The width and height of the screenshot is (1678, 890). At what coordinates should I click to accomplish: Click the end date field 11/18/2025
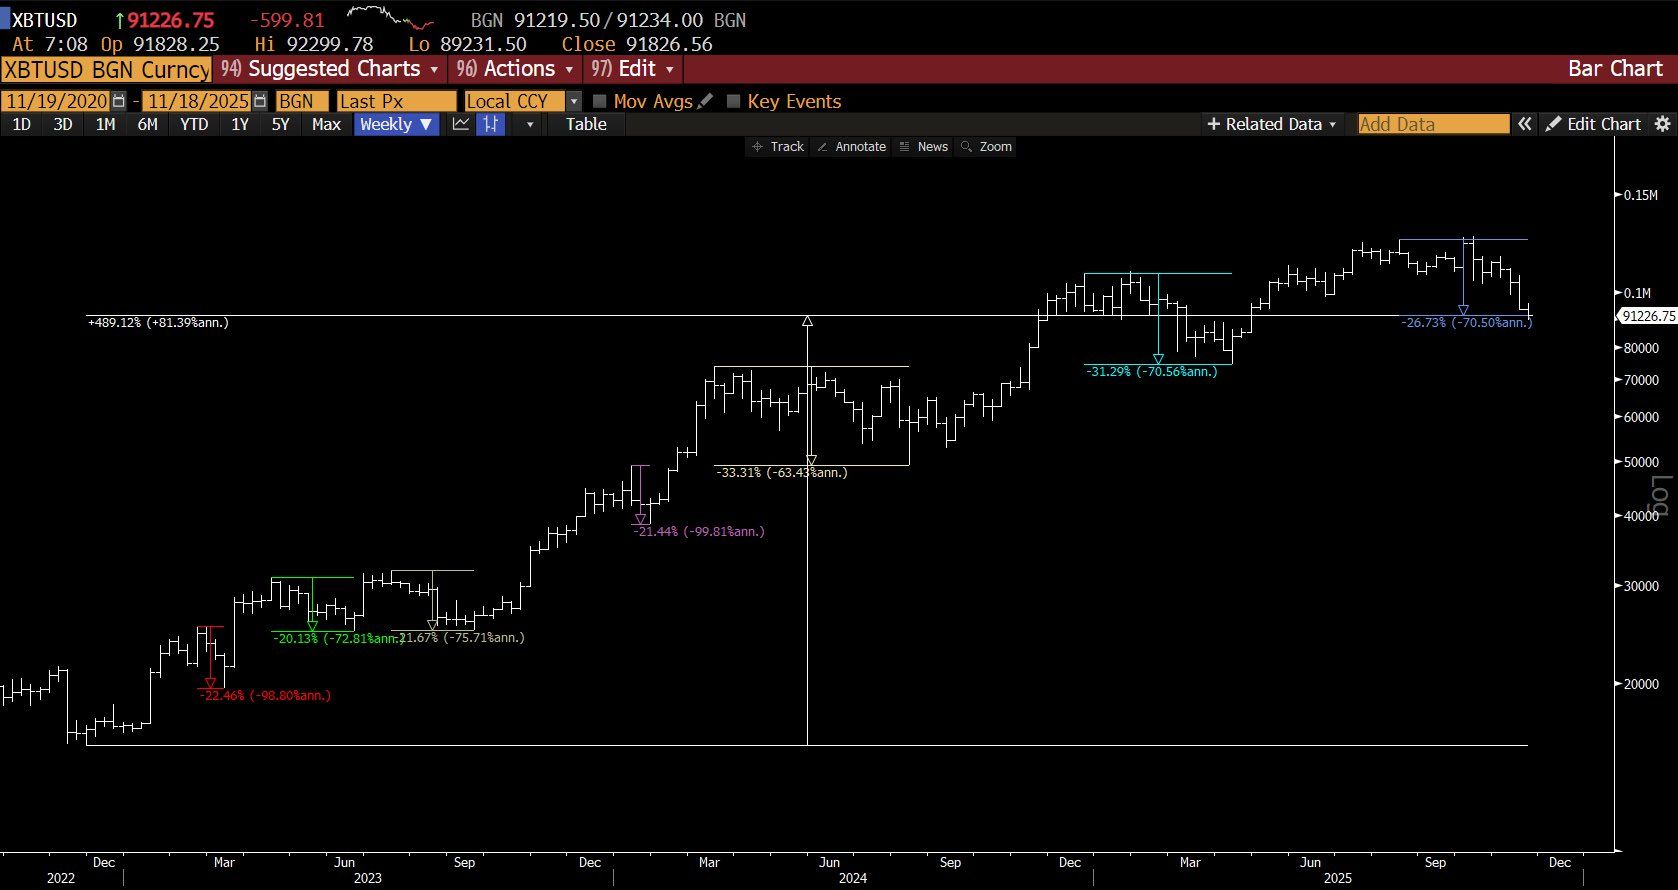point(197,101)
